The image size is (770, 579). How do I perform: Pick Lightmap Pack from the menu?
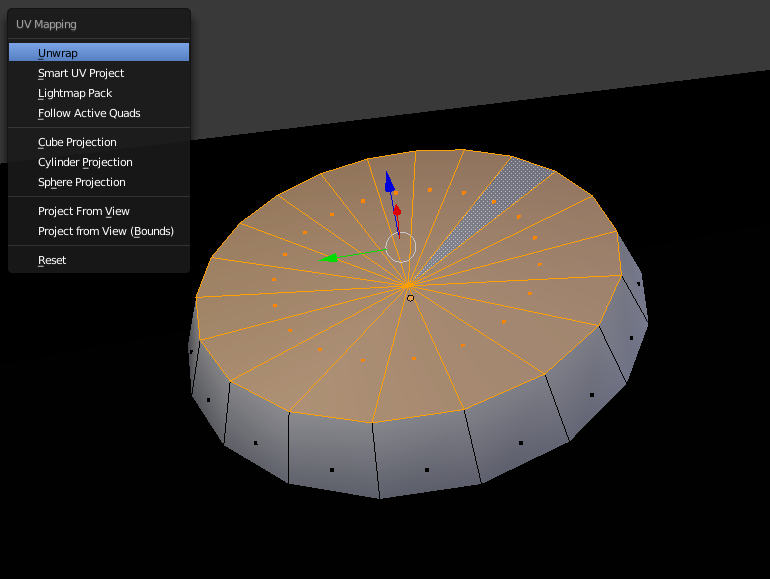point(75,93)
